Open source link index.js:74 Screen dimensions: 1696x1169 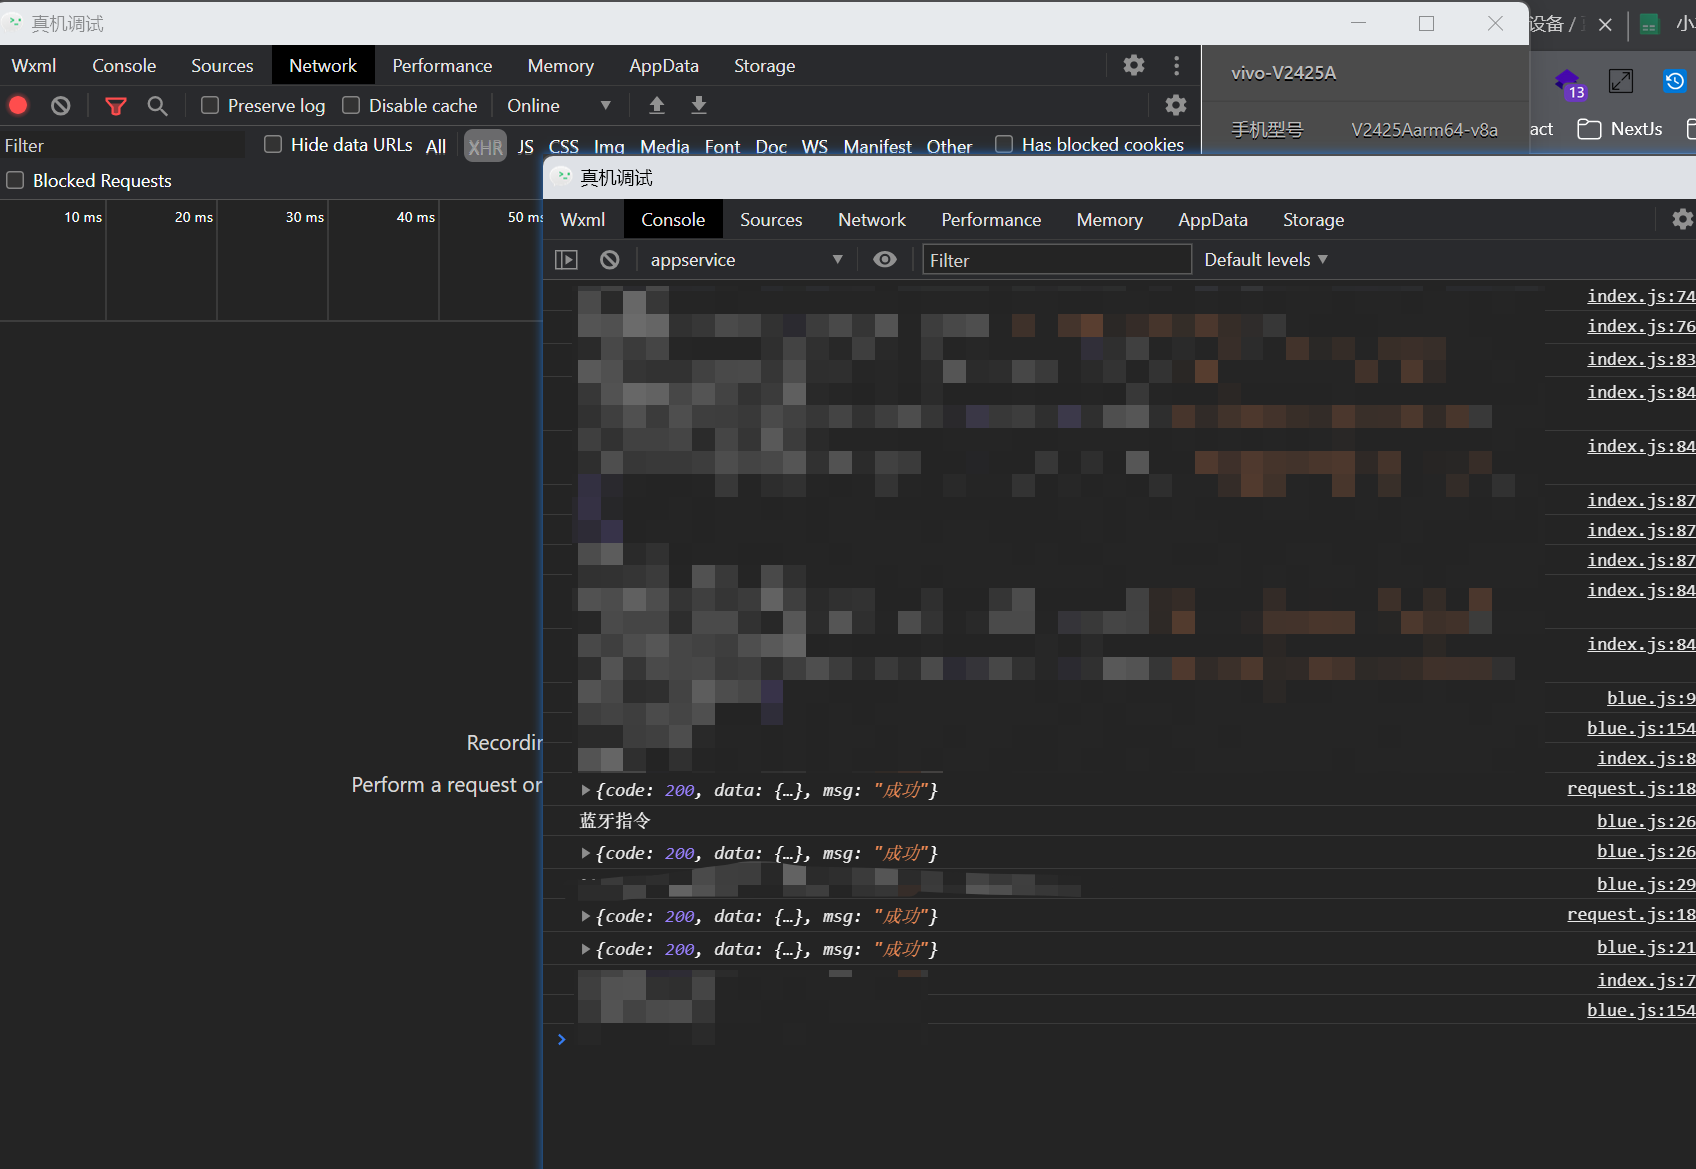[1641, 296]
